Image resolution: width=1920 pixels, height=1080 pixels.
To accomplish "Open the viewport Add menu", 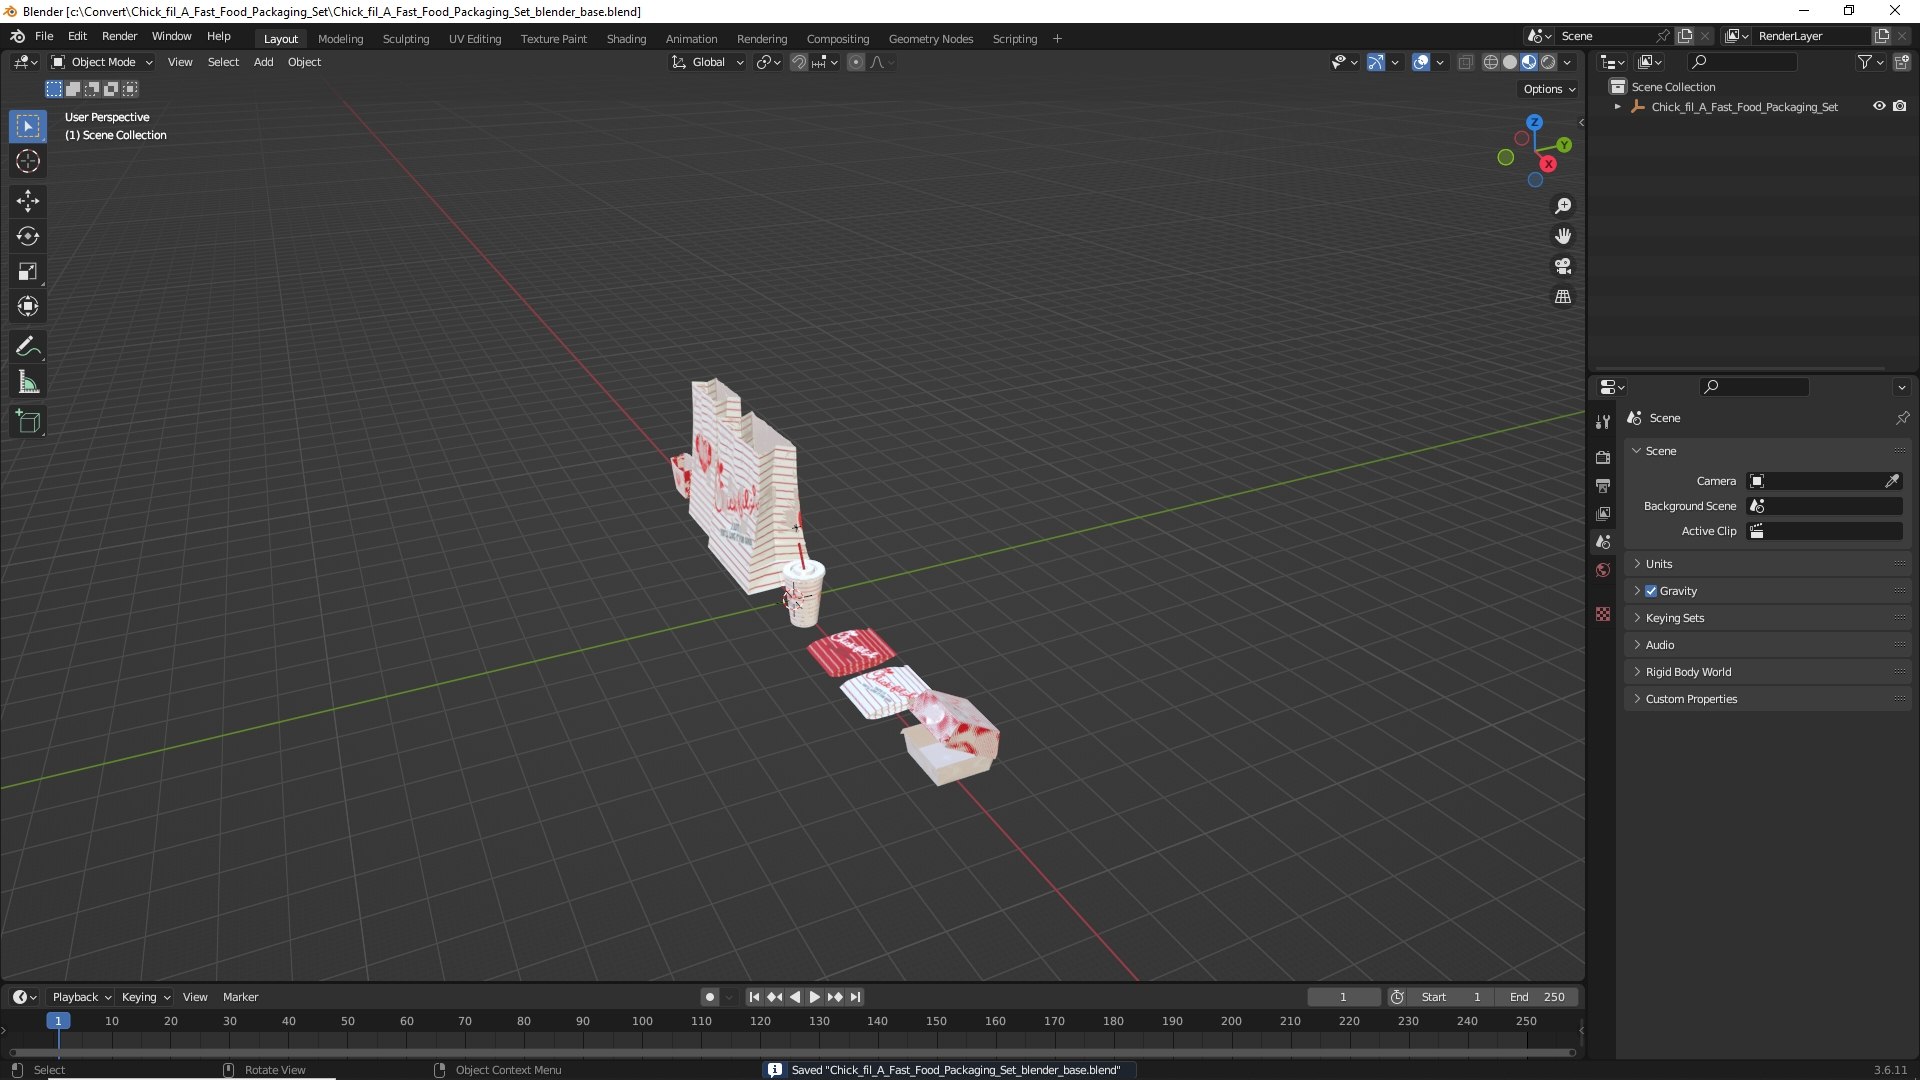I will (x=263, y=62).
